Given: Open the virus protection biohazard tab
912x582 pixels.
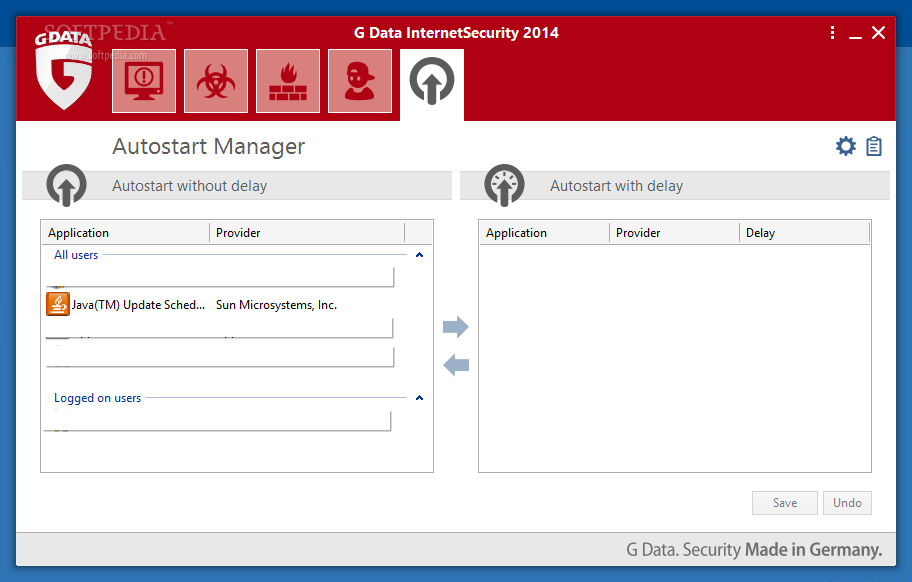Looking at the screenshot, I should (216, 81).
